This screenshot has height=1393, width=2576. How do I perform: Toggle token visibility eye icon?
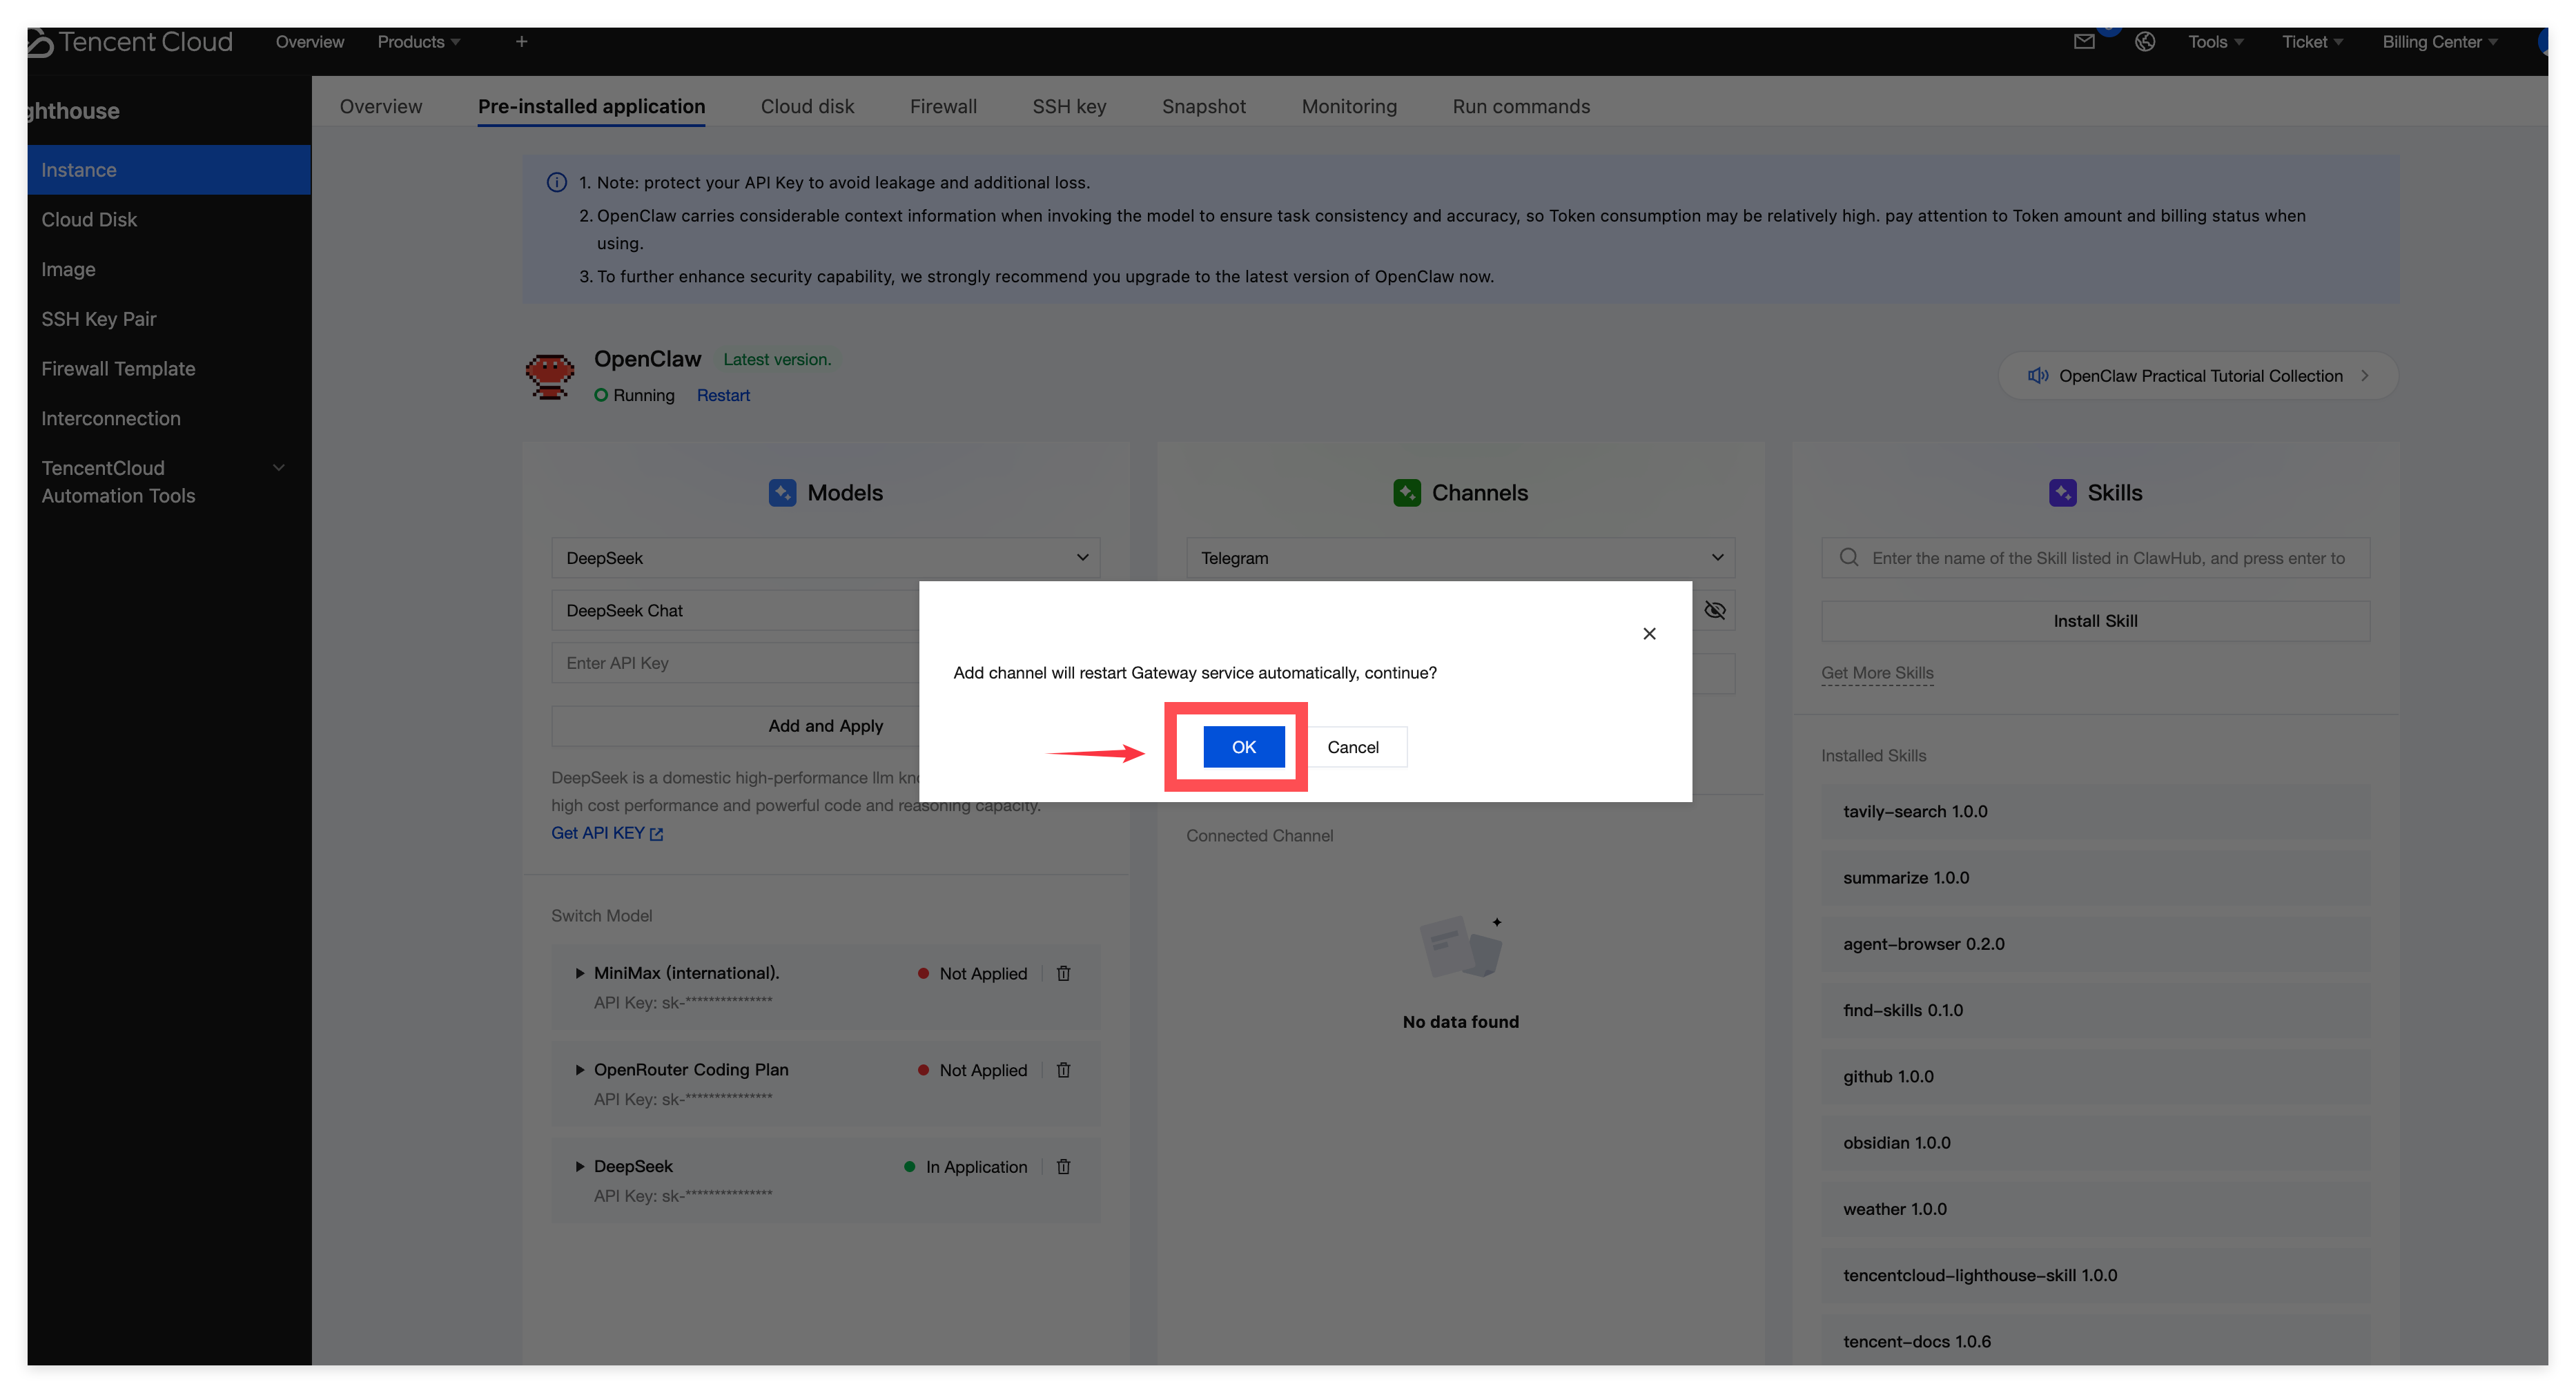tap(1715, 610)
